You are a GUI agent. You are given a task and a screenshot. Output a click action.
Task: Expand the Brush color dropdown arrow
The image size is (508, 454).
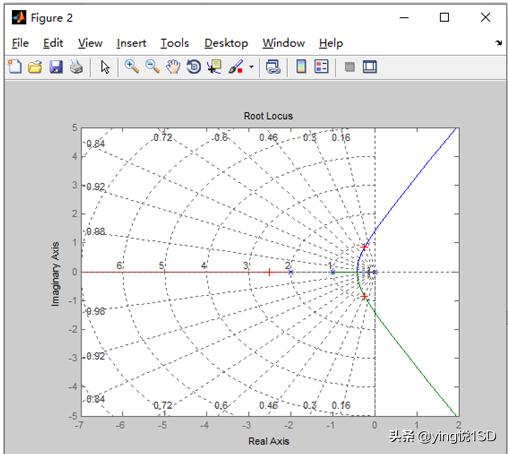[x=251, y=67]
